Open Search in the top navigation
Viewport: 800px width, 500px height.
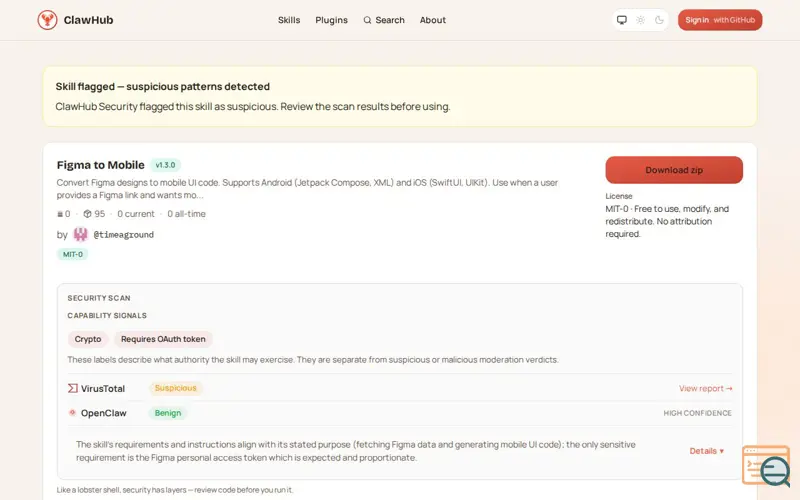coord(384,20)
